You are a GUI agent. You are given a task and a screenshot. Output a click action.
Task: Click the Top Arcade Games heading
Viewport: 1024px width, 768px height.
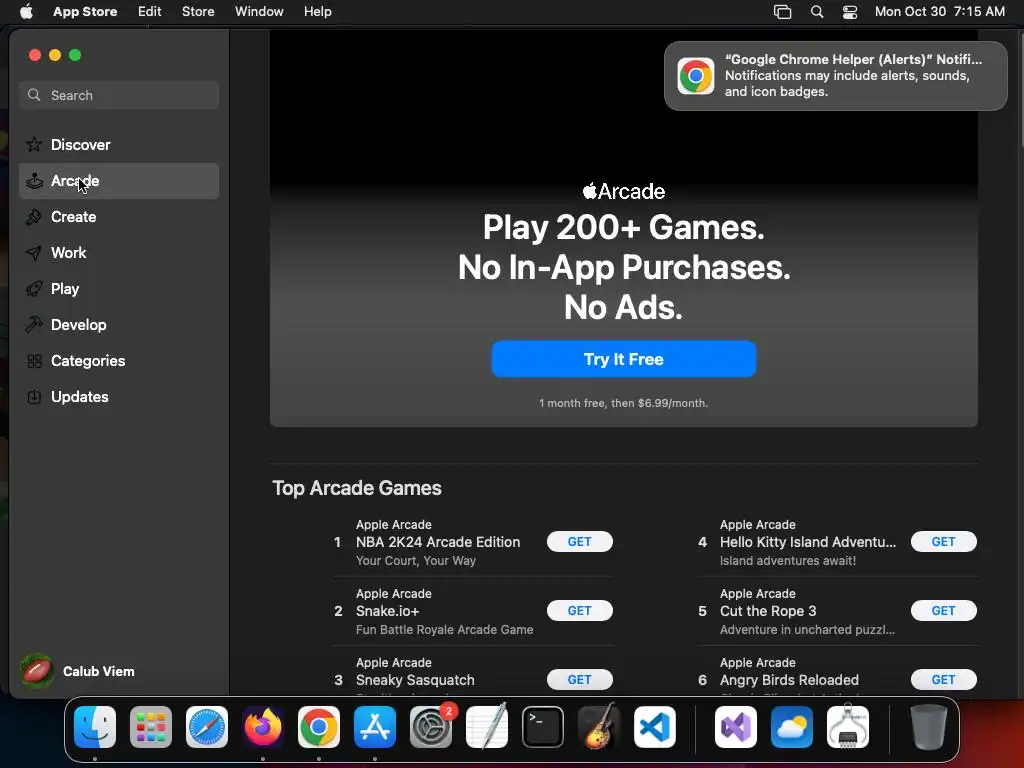(357, 488)
